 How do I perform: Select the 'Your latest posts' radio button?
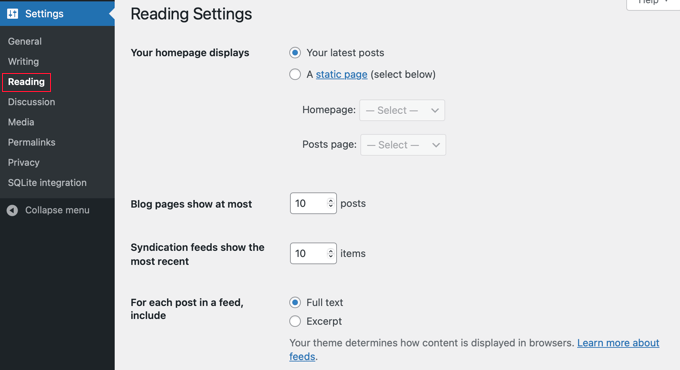click(295, 53)
